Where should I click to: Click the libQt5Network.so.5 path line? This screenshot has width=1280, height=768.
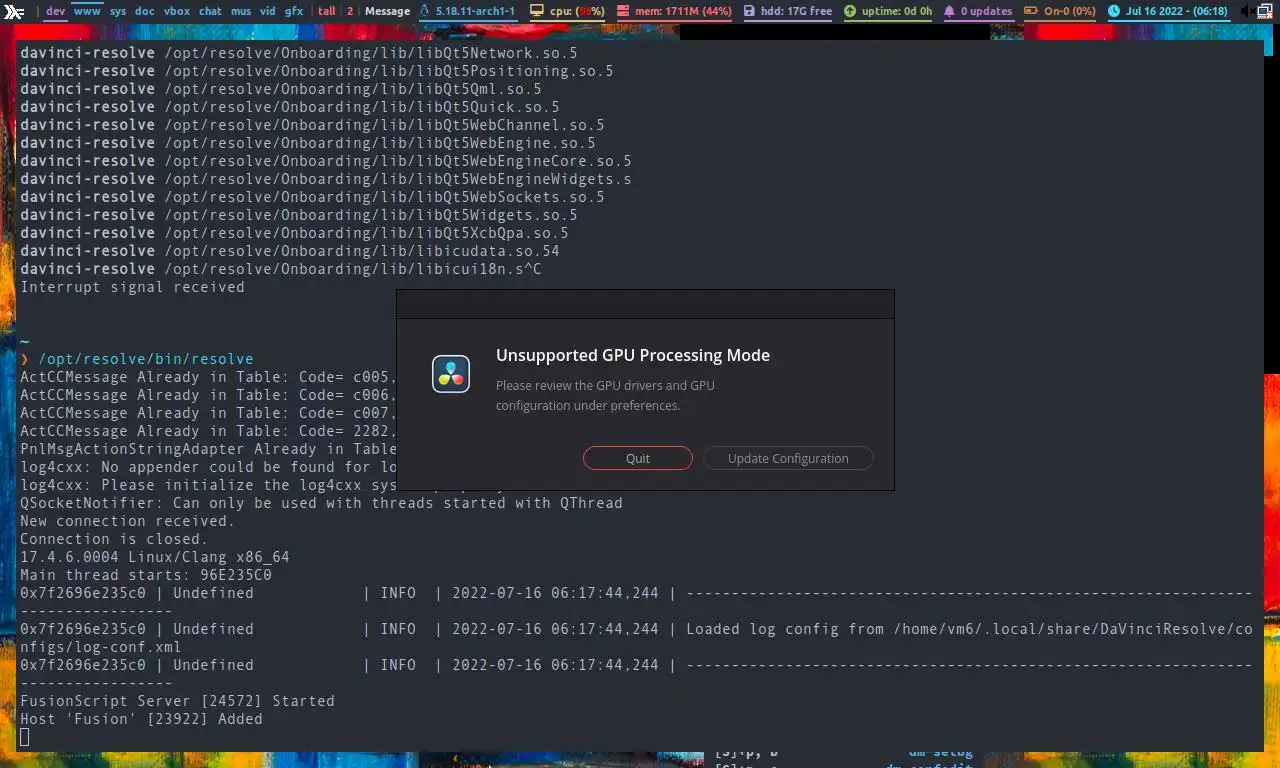(x=298, y=53)
